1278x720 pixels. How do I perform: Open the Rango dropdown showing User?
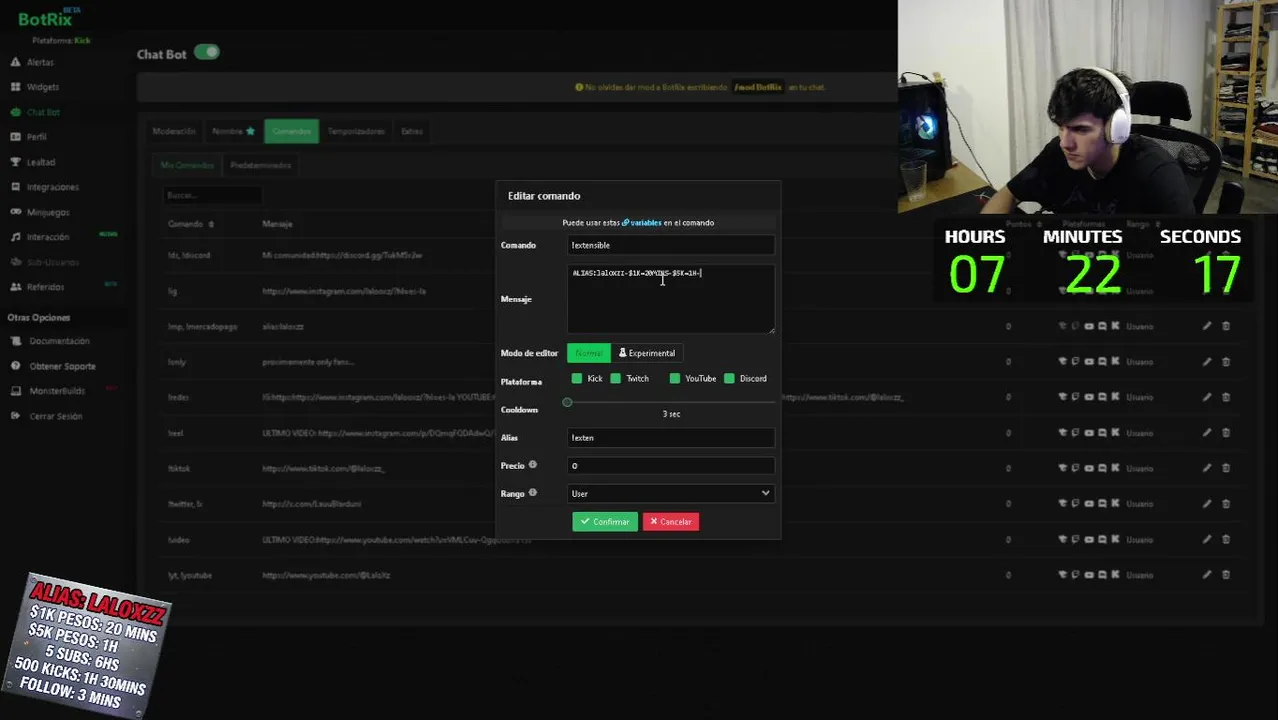[671, 493]
